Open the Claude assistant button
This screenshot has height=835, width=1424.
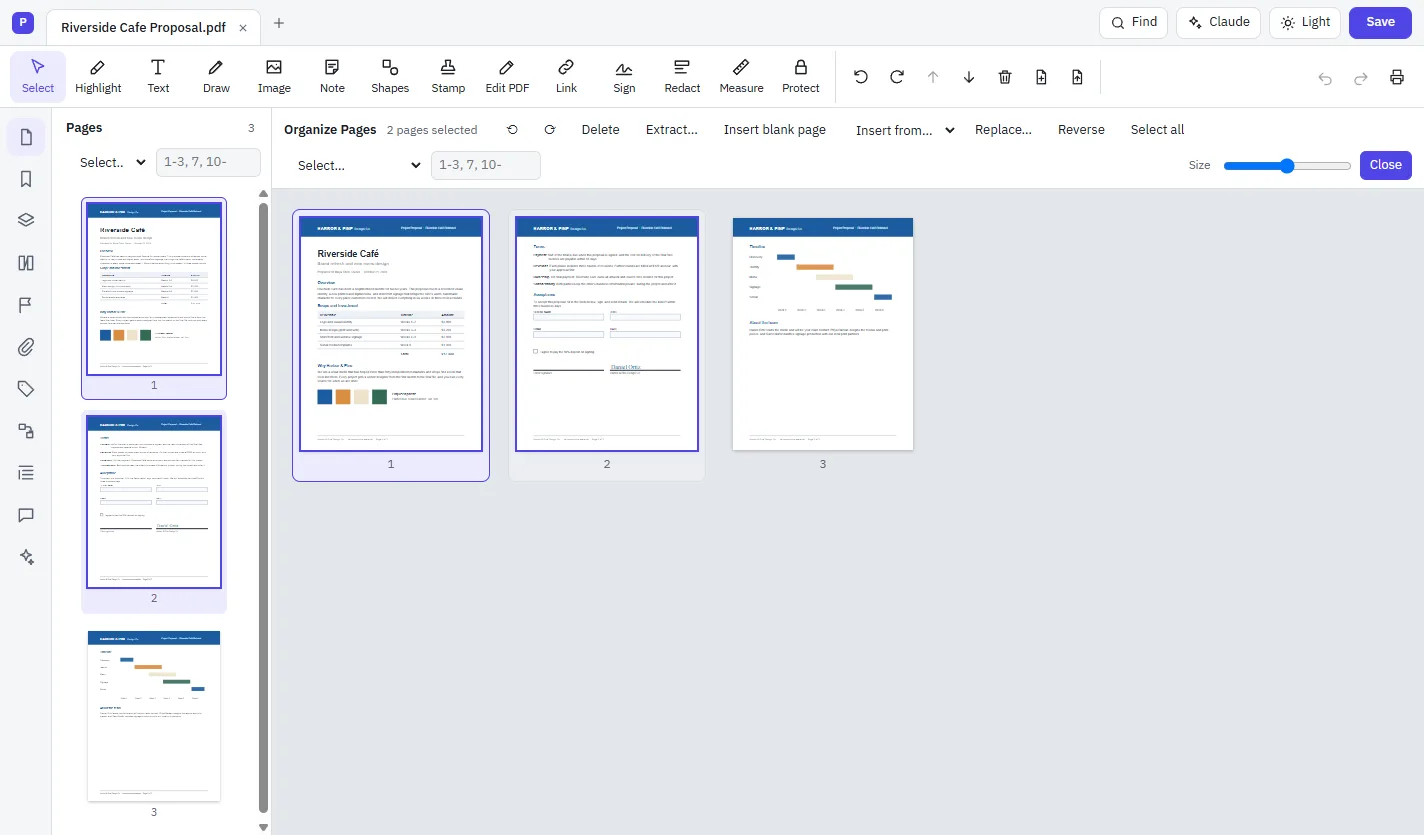pos(1218,22)
